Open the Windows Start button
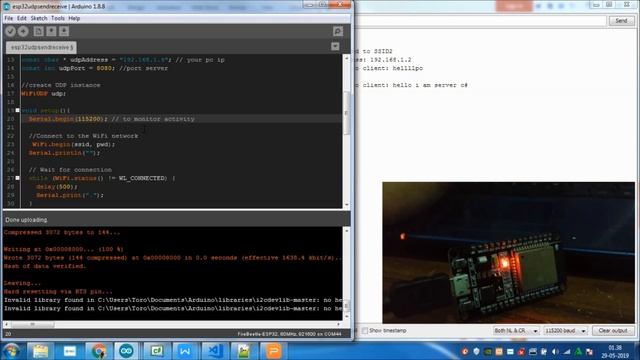Image resolution: width=640 pixels, height=360 pixels. 11,351
